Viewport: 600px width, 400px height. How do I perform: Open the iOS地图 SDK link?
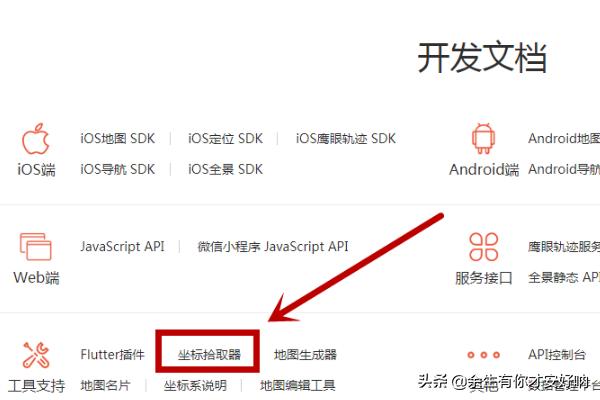(118, 139)
